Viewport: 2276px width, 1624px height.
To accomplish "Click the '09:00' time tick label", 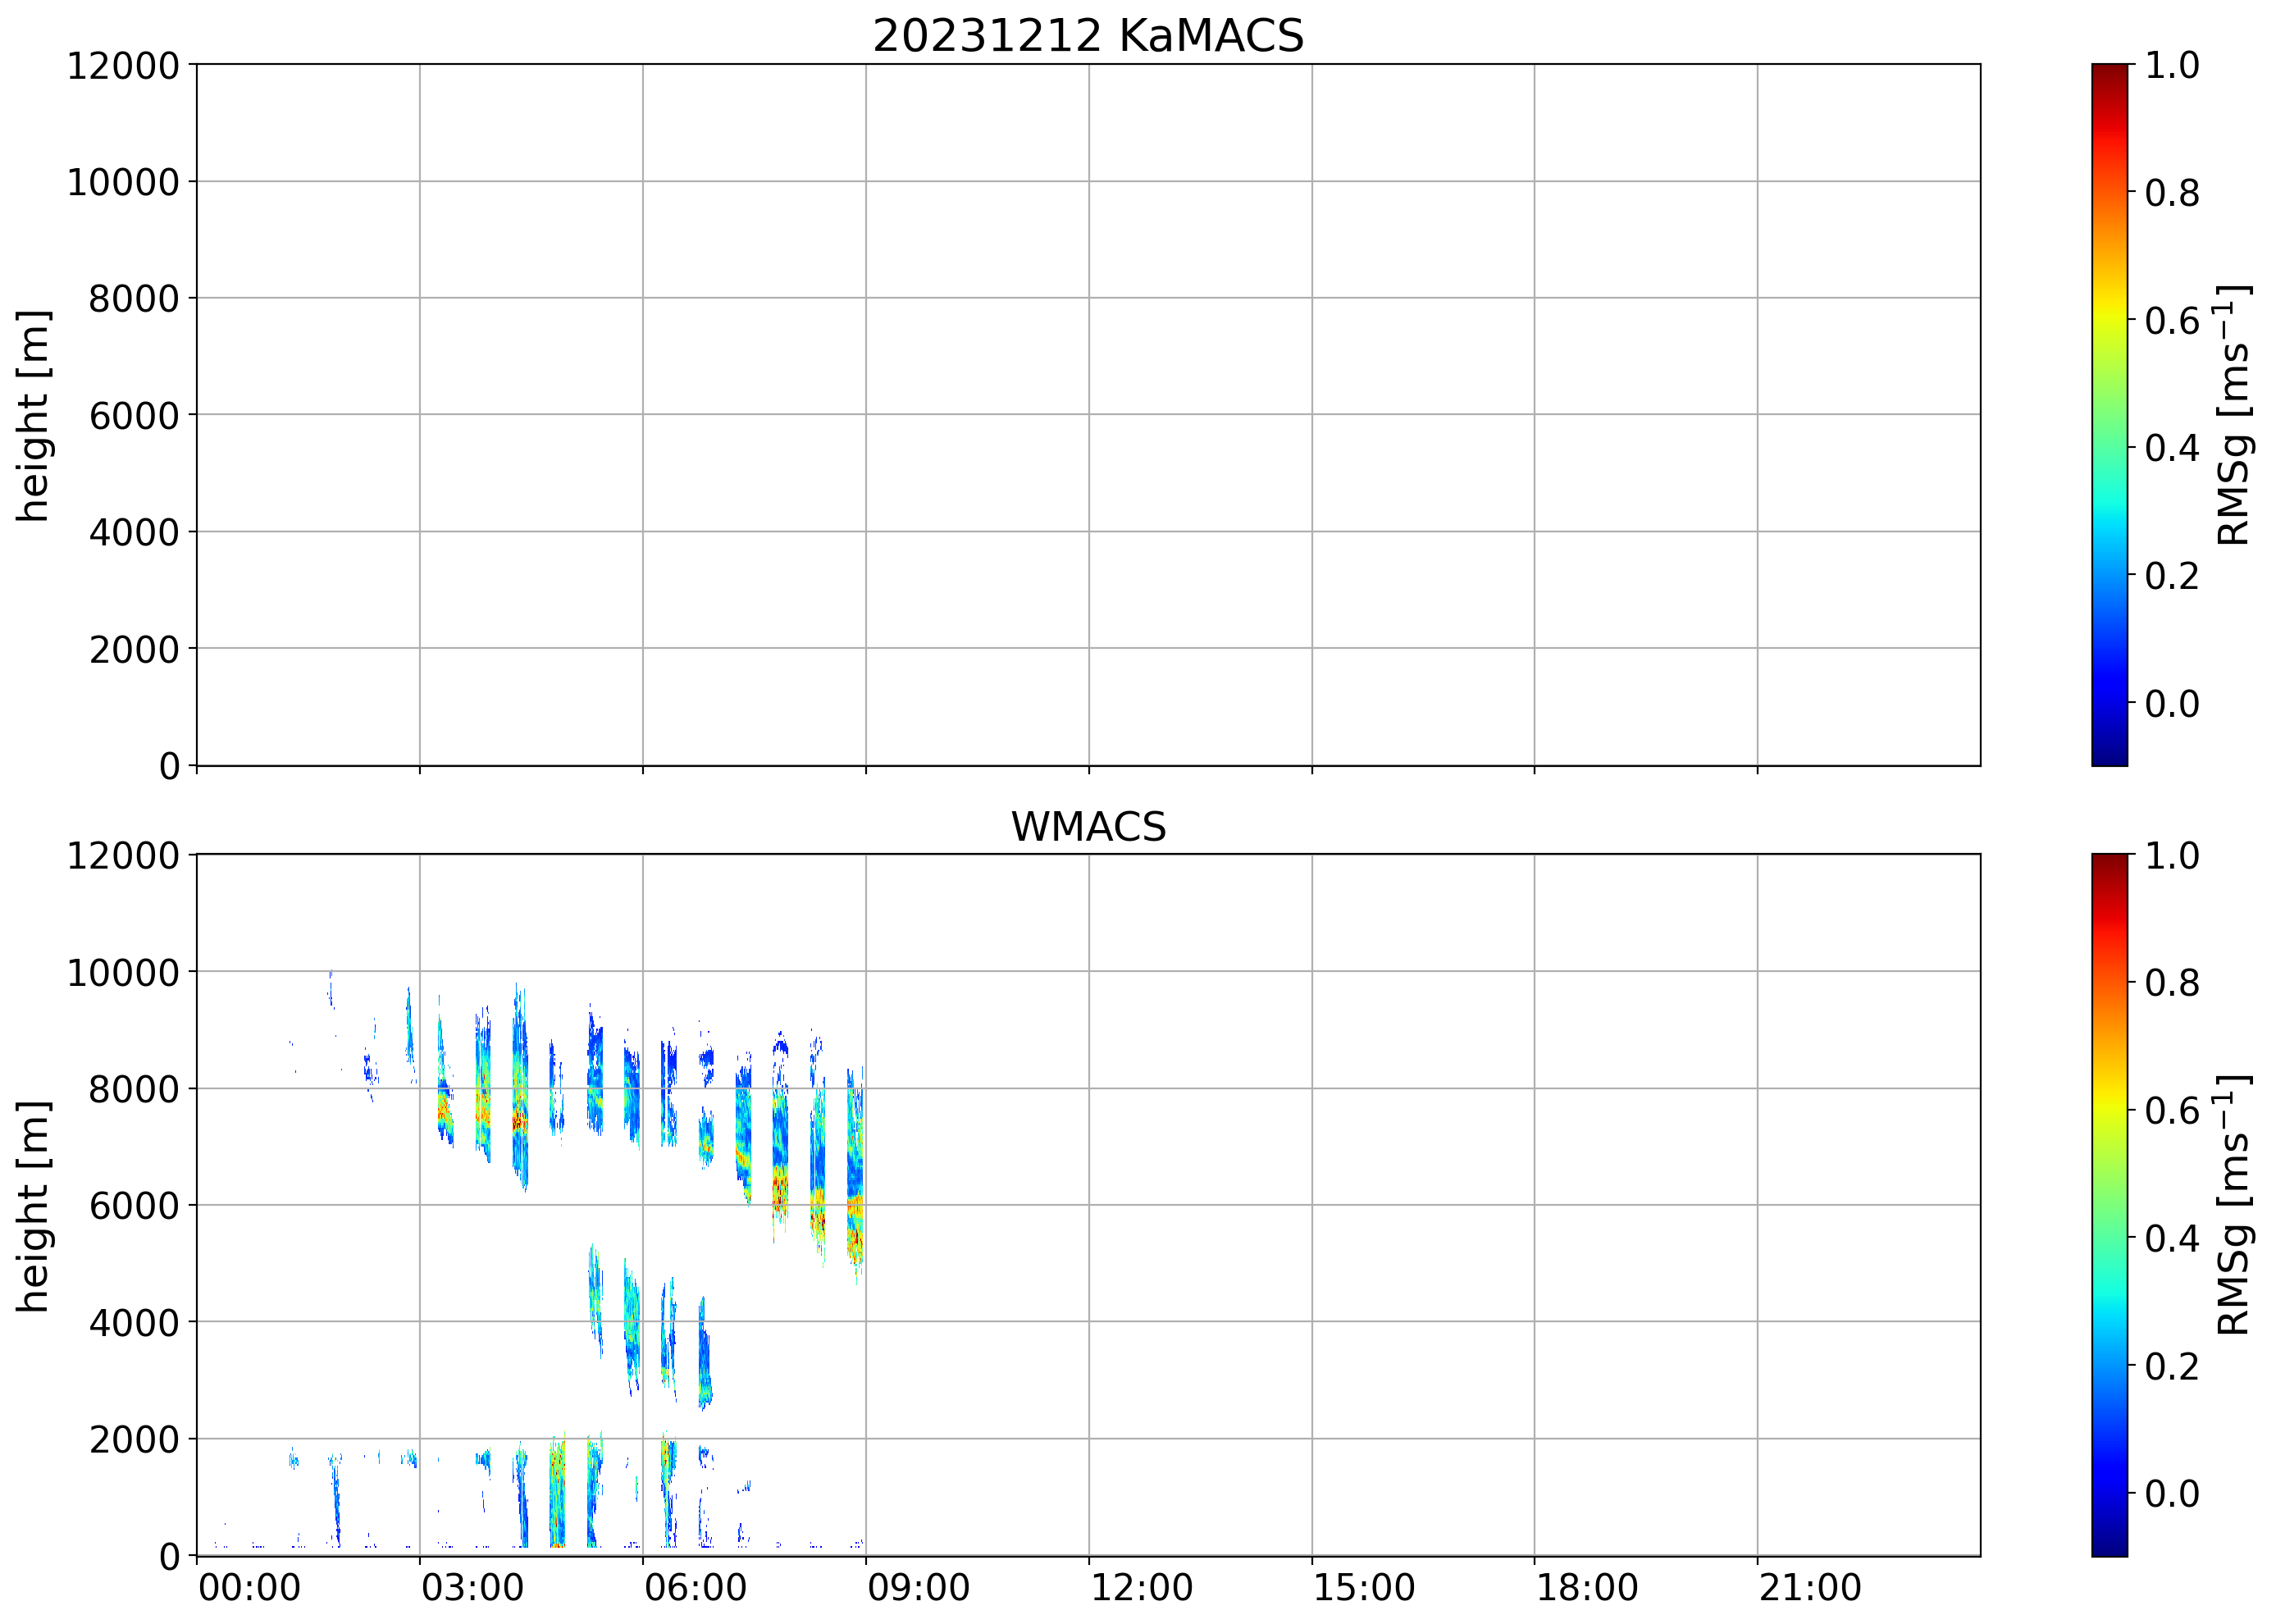I will (918, 1588).
